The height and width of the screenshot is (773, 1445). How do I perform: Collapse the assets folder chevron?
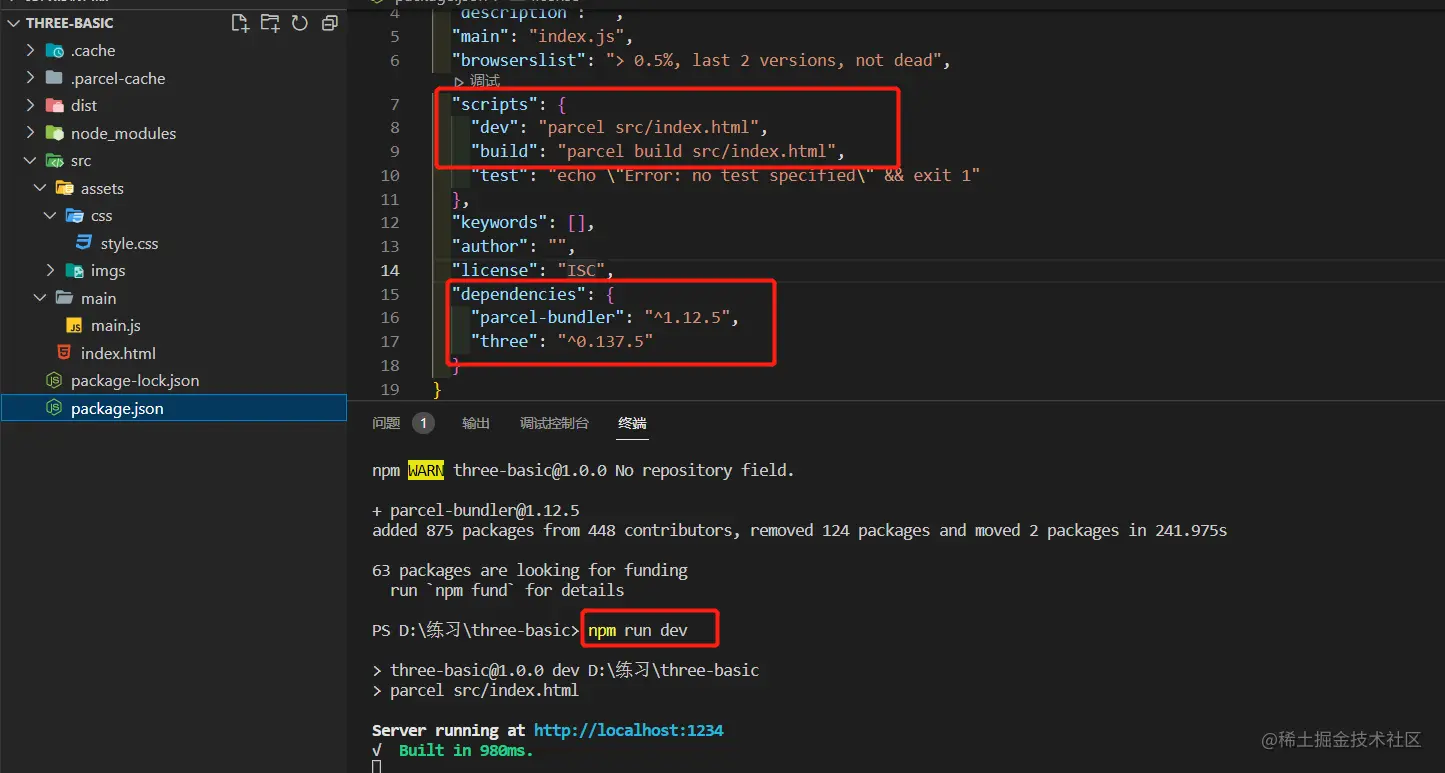40,188
